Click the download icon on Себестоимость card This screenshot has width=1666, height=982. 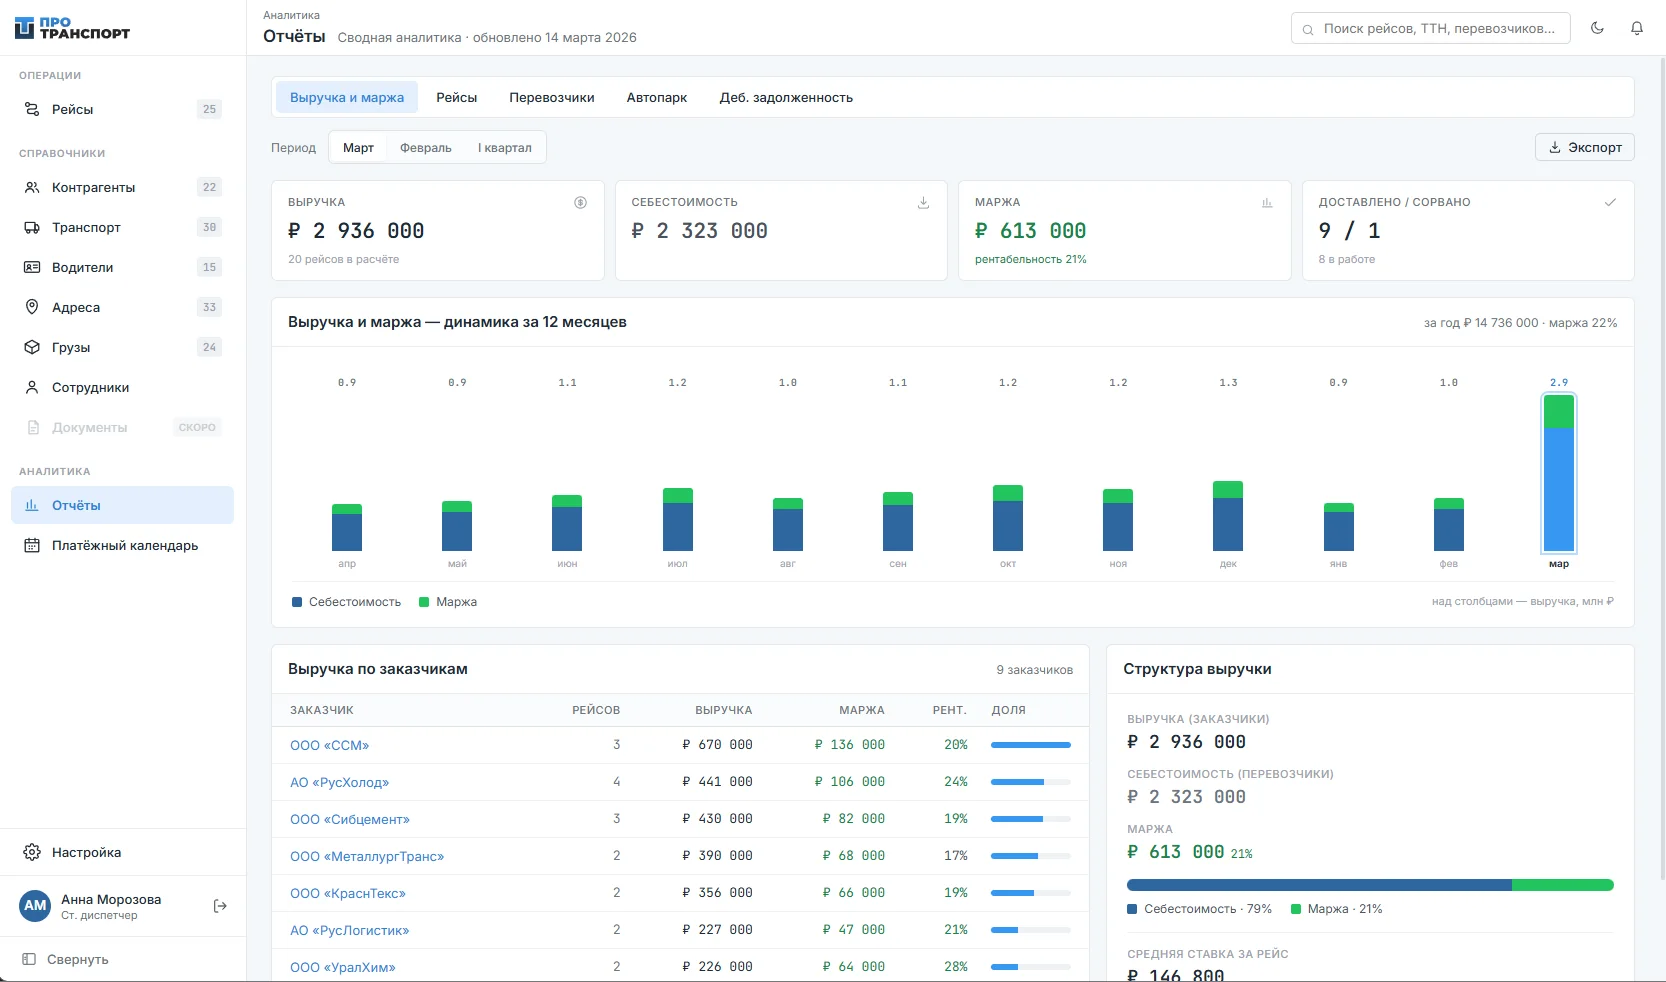pos(923,202)
